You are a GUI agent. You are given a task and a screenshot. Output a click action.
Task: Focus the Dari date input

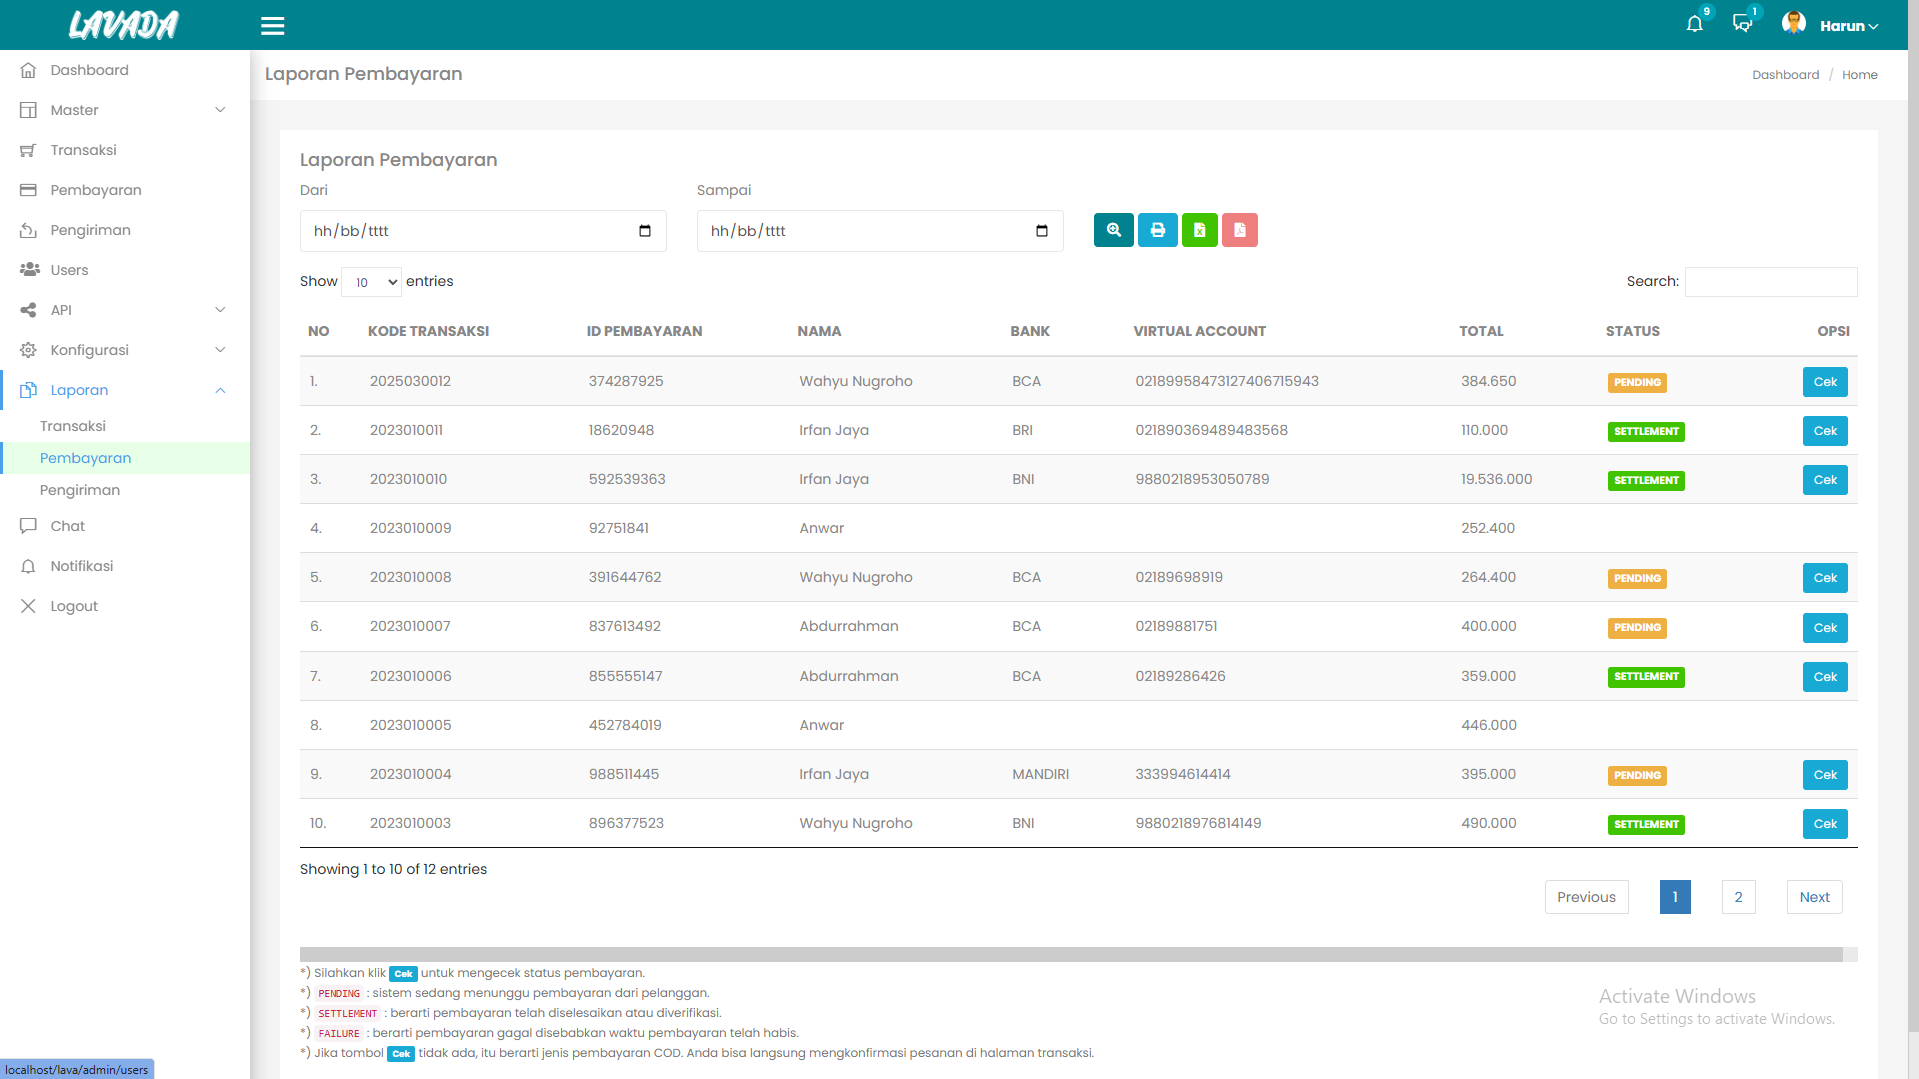483,231
